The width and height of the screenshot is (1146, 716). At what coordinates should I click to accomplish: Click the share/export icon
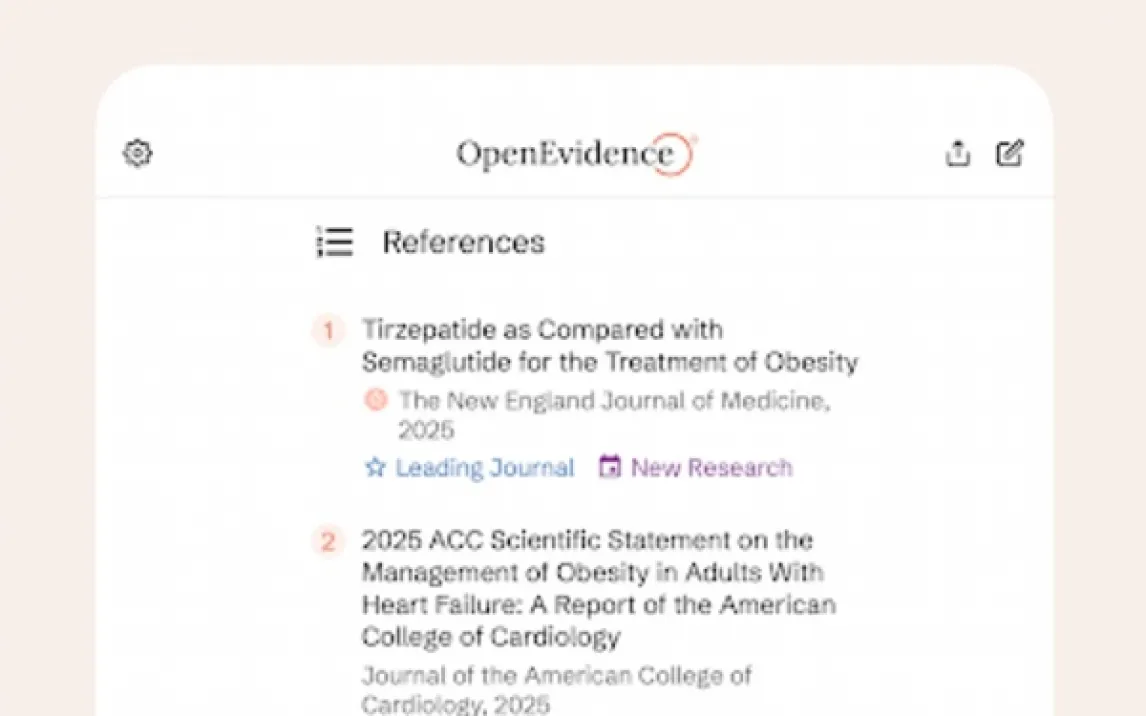click(958, 154)
